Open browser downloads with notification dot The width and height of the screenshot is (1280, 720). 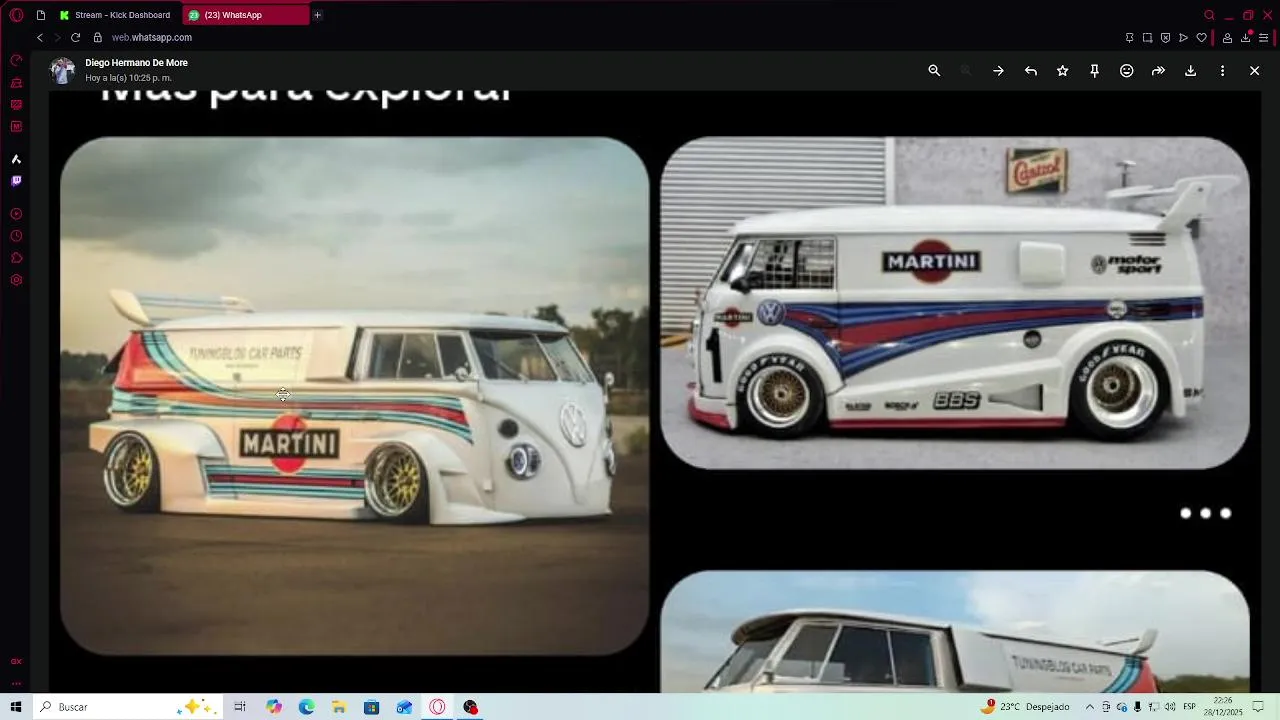click(x=1246, y=37)
